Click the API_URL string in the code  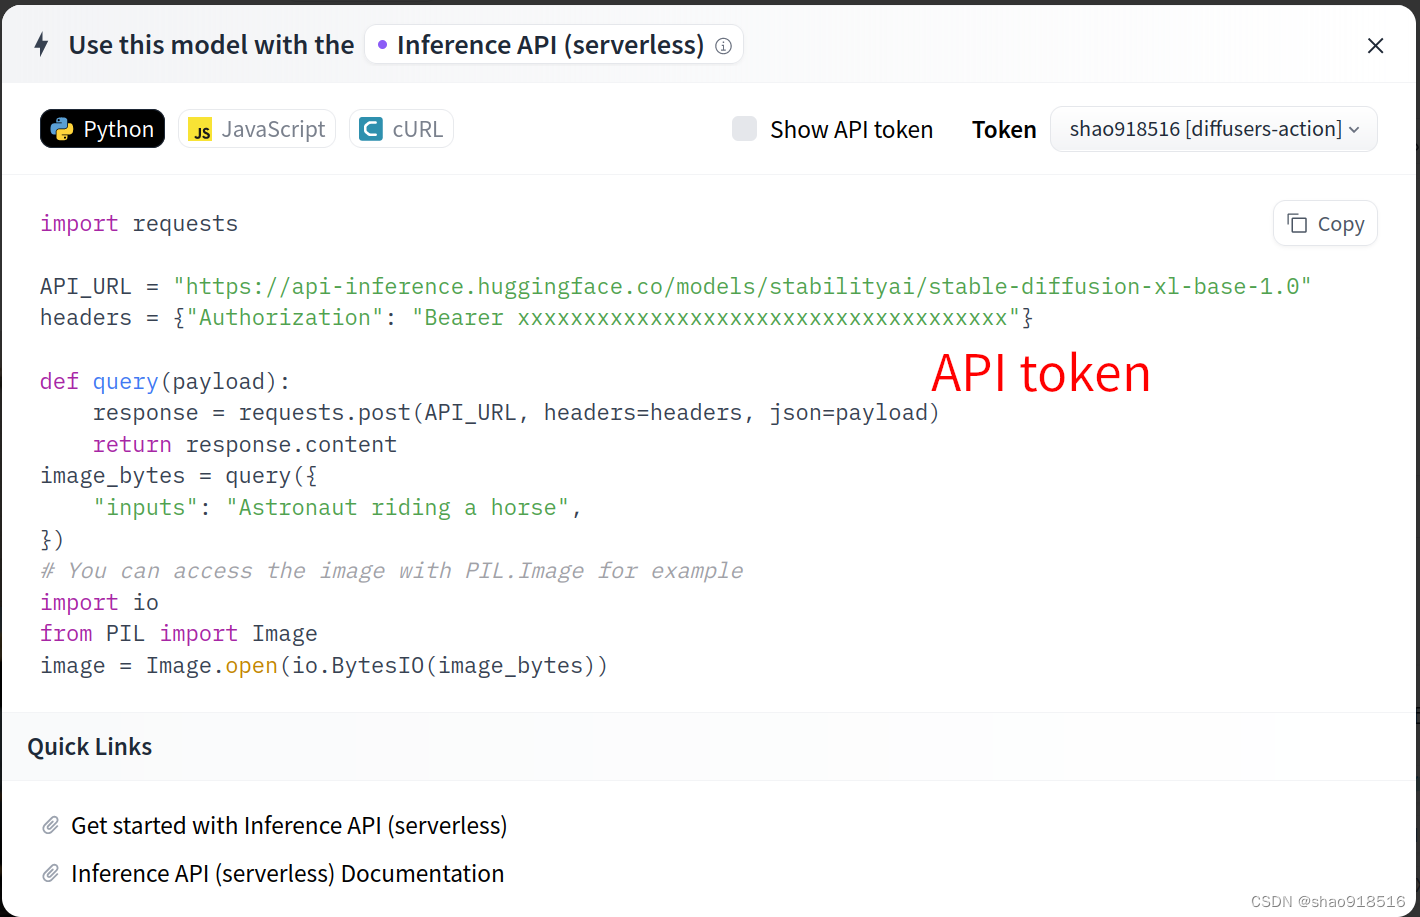point(742,286)
